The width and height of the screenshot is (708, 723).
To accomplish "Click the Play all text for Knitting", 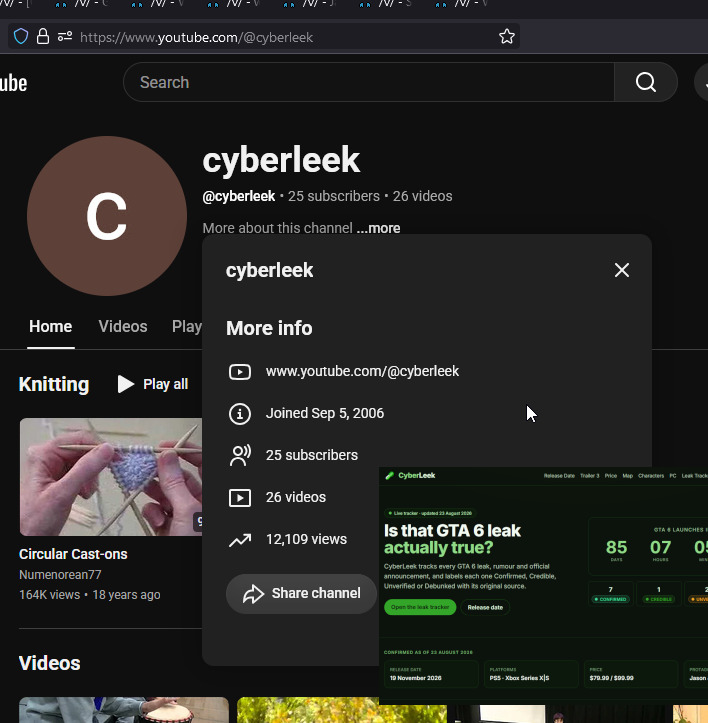I will coord(165,384).
